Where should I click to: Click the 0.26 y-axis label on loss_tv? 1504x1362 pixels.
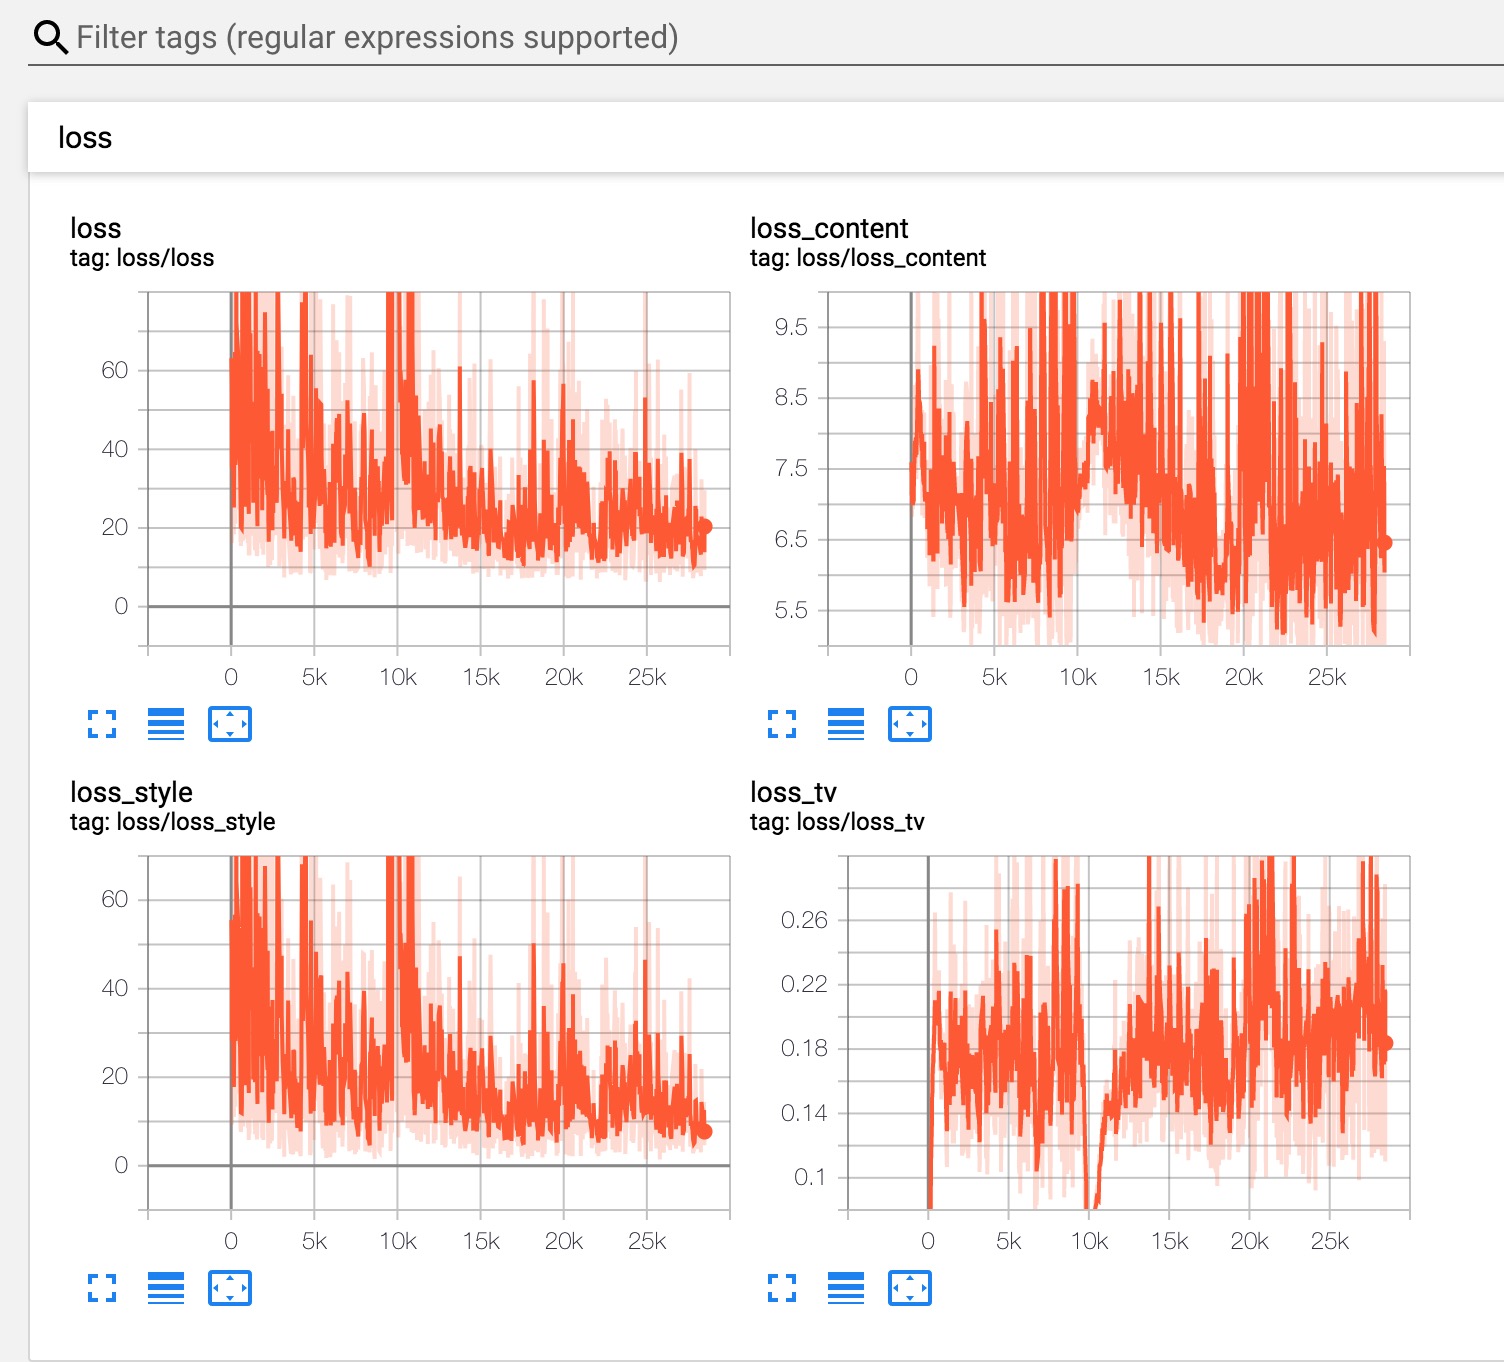pos(804,920)
